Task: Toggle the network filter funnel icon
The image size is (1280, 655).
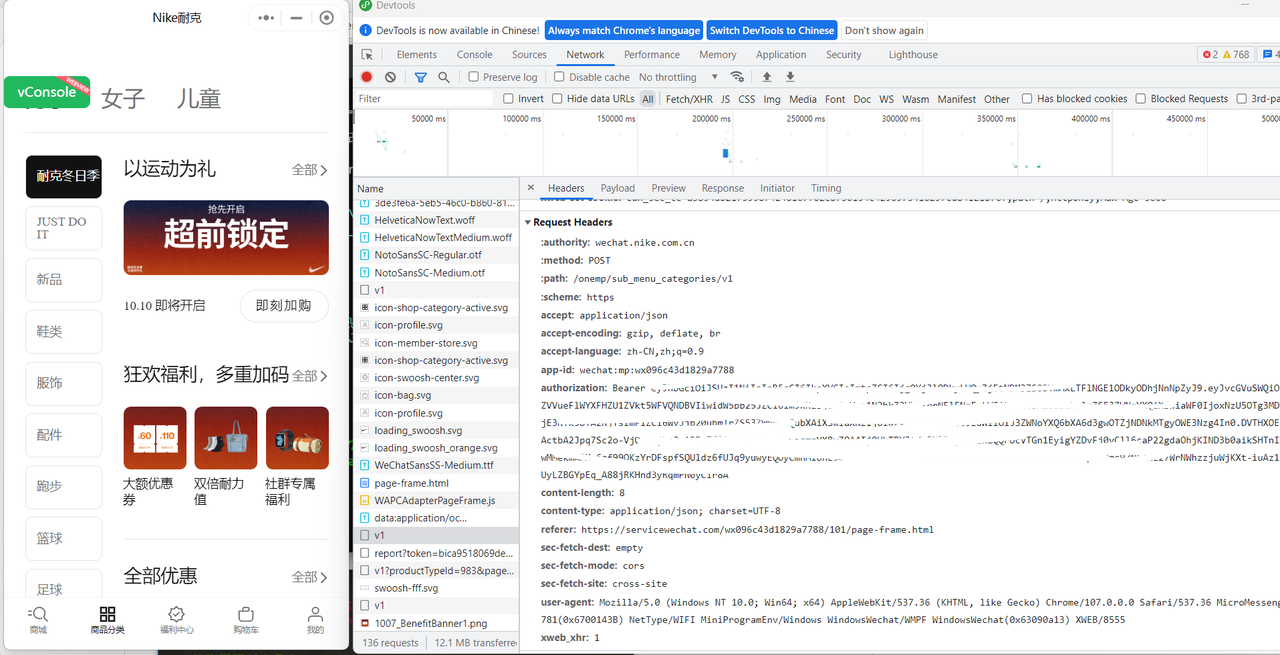Action: click(421, 77)
